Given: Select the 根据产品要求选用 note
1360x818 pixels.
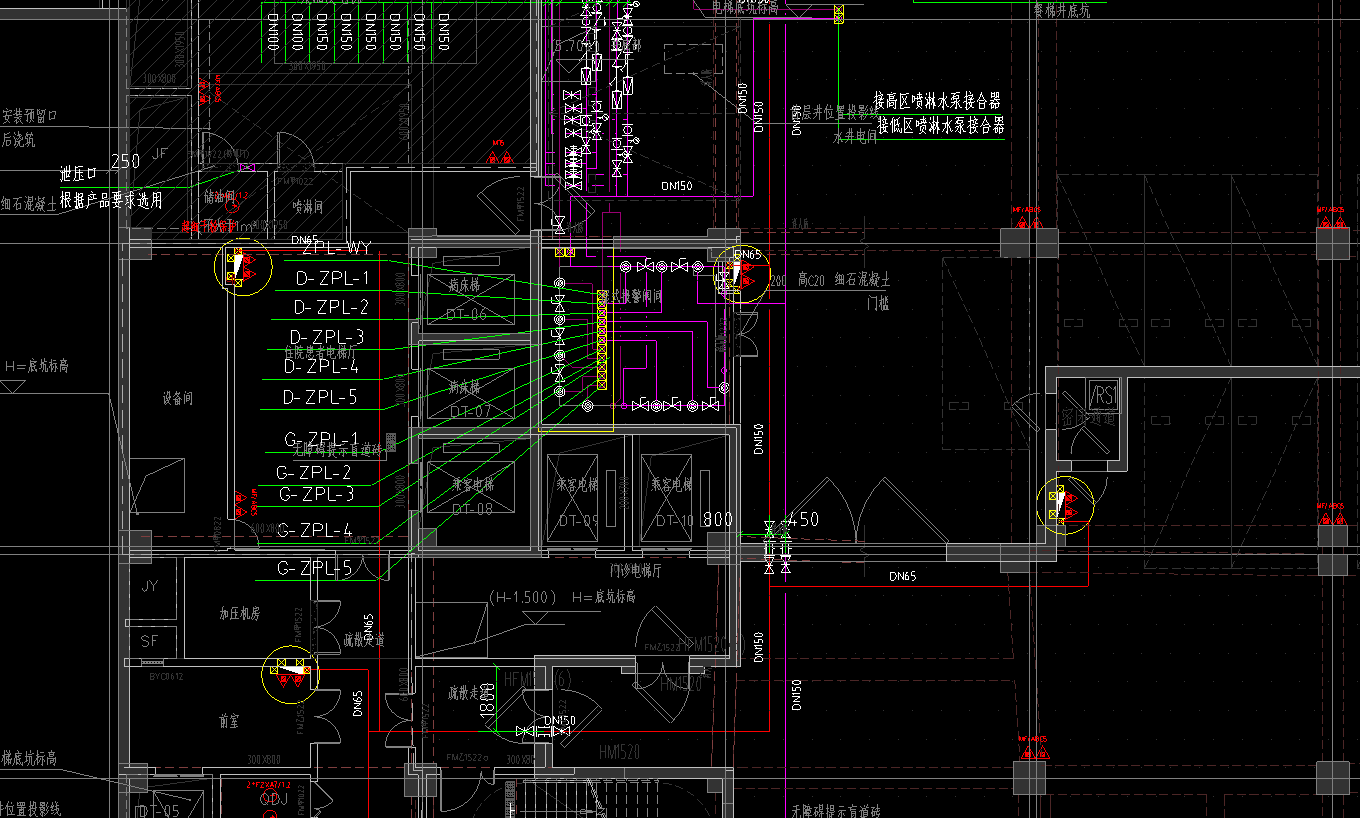Looking at the screenshot, I should coord(111,200).
